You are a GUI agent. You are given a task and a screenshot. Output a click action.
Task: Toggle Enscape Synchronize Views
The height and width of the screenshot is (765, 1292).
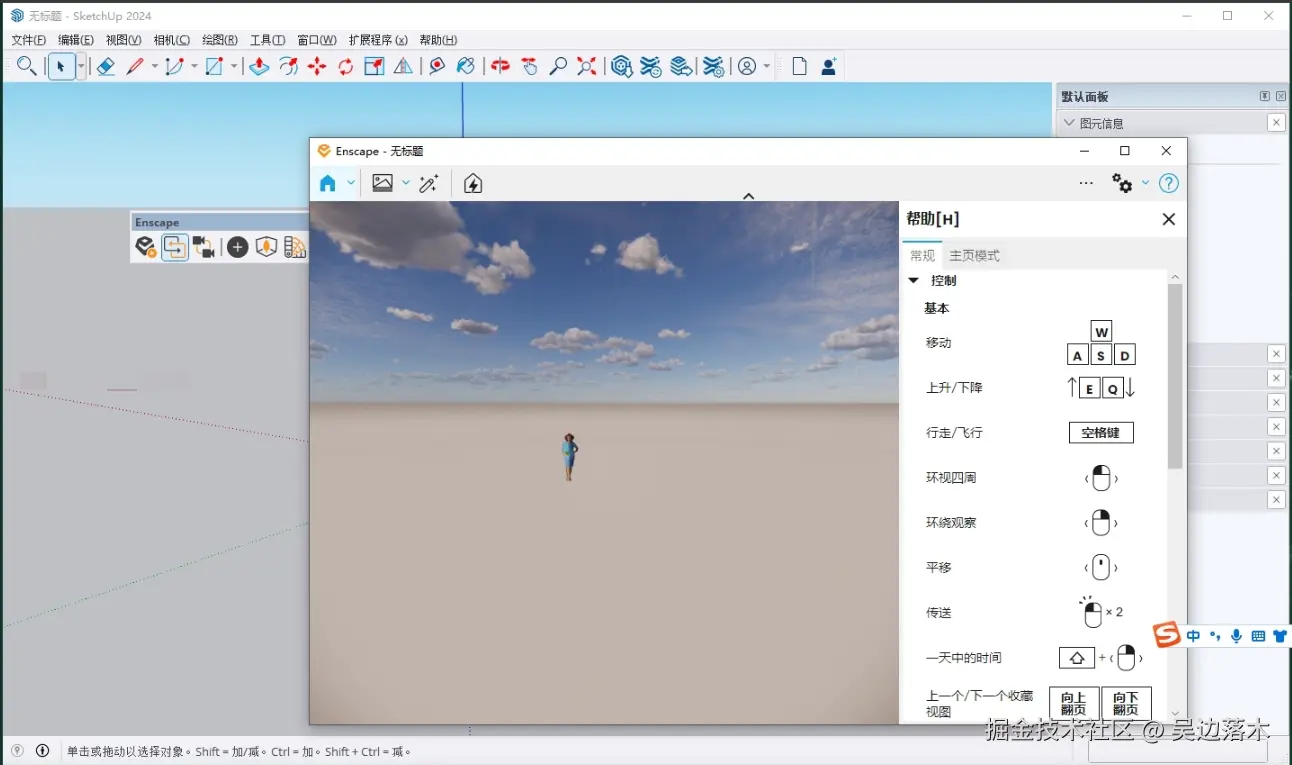(204, 247)
